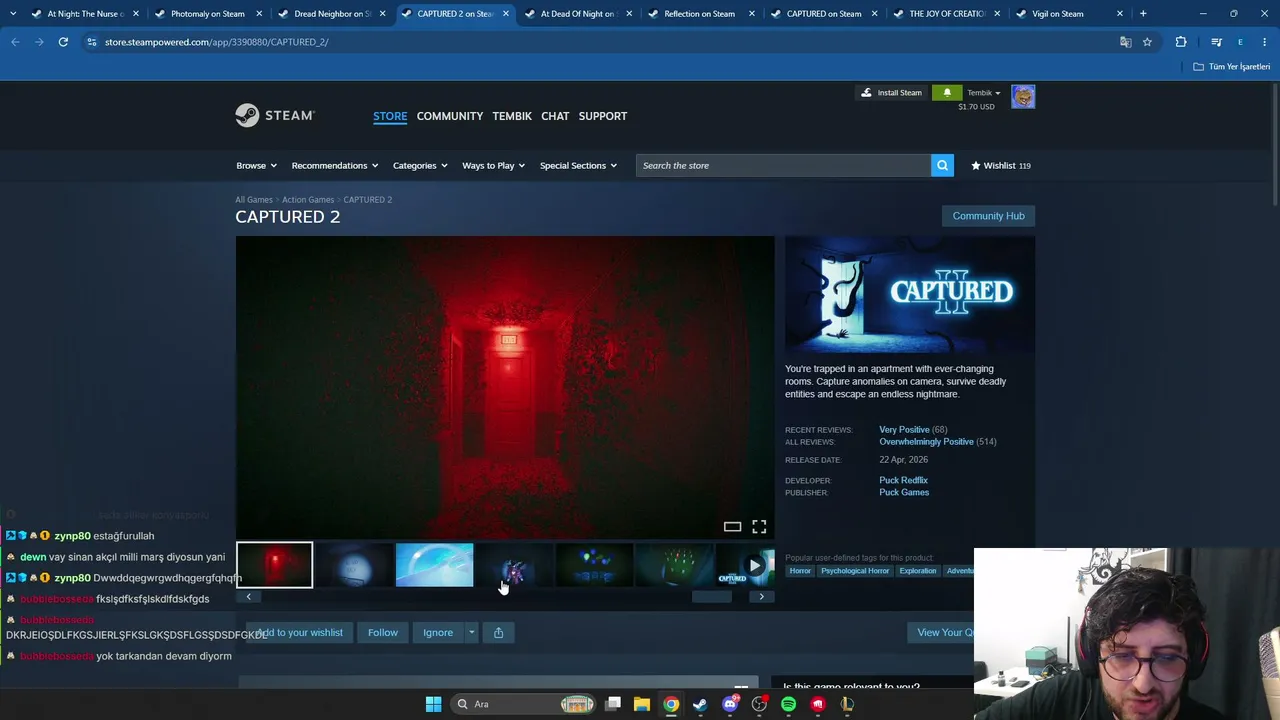Open File Explorer from the taskbar
The height and width of the screenshot is (720, 1280).
click(642, 704)
